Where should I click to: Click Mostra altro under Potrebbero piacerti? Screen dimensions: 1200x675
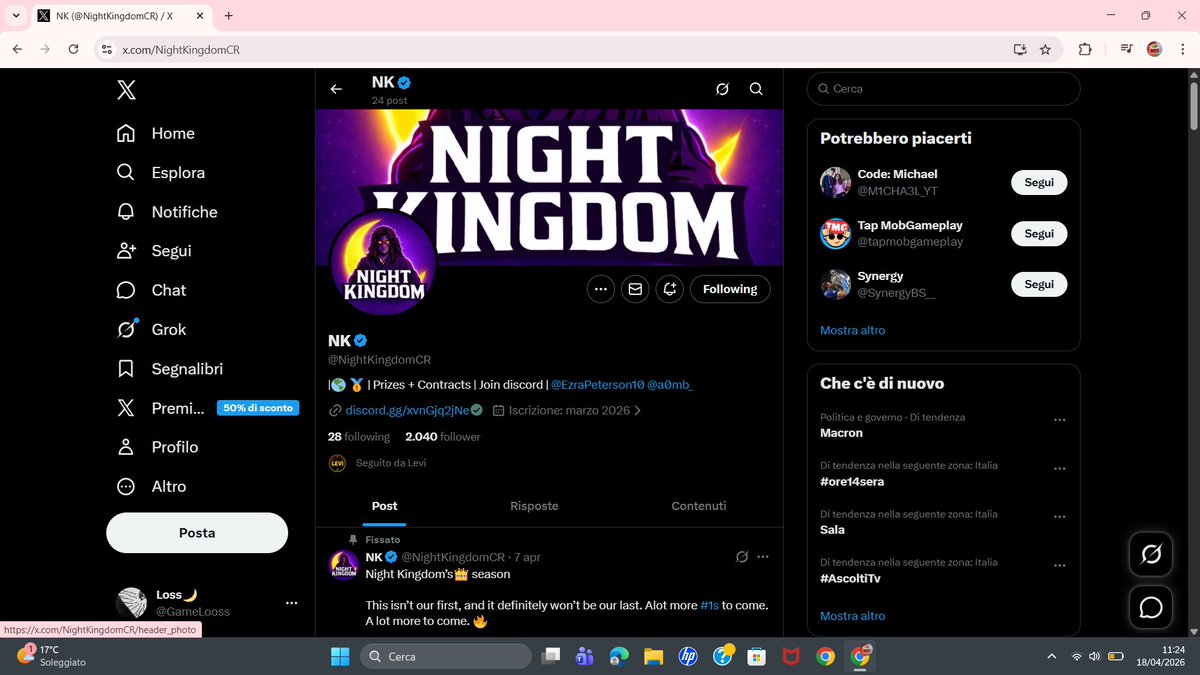(x=852, y=330)
